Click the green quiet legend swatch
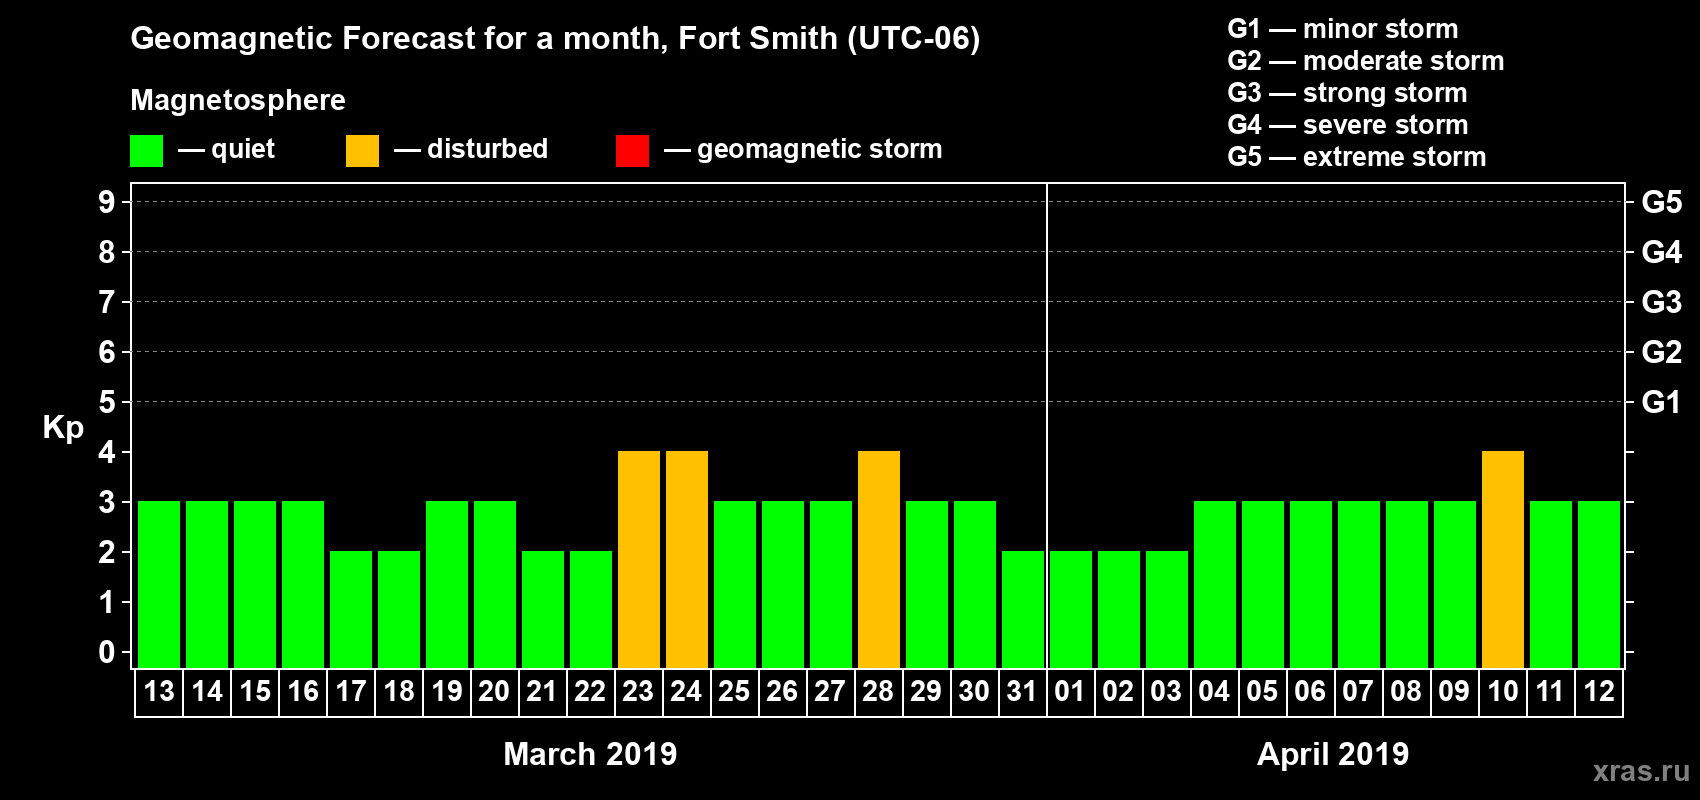Screen dimensions: 1700x800 146,151
